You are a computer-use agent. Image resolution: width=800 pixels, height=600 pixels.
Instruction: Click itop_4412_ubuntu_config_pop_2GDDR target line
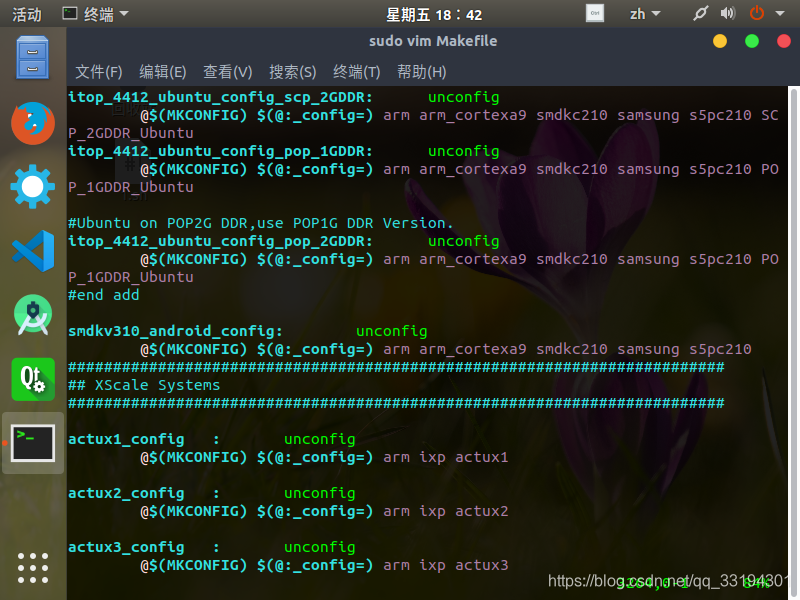click(x=220, y=241)
